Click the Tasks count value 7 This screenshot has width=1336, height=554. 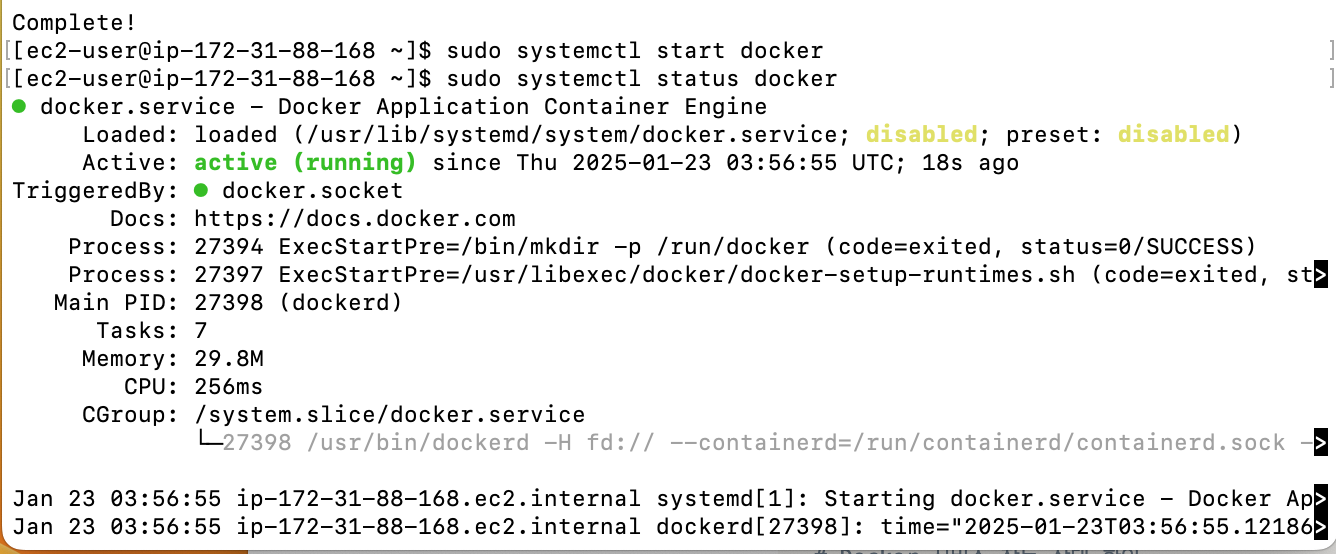(201, 331)
